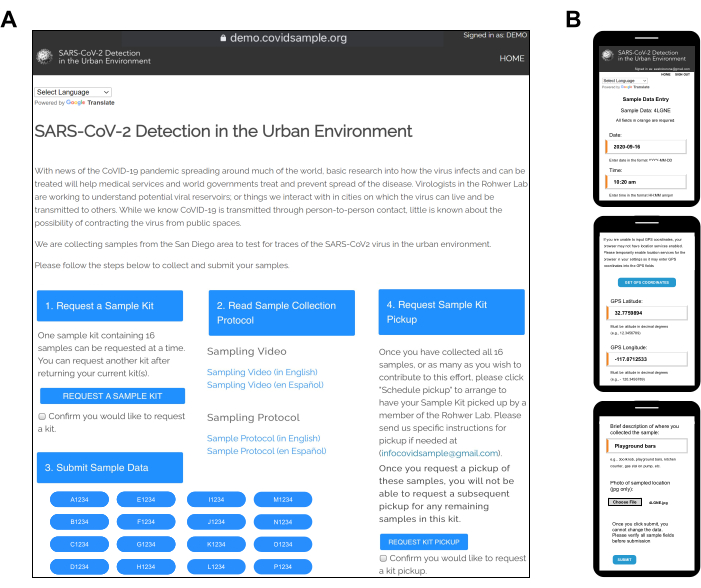Click the REQUEST KIT PICKUP button
The width and height of the screenshot is (701, 588).
point(424,542)
